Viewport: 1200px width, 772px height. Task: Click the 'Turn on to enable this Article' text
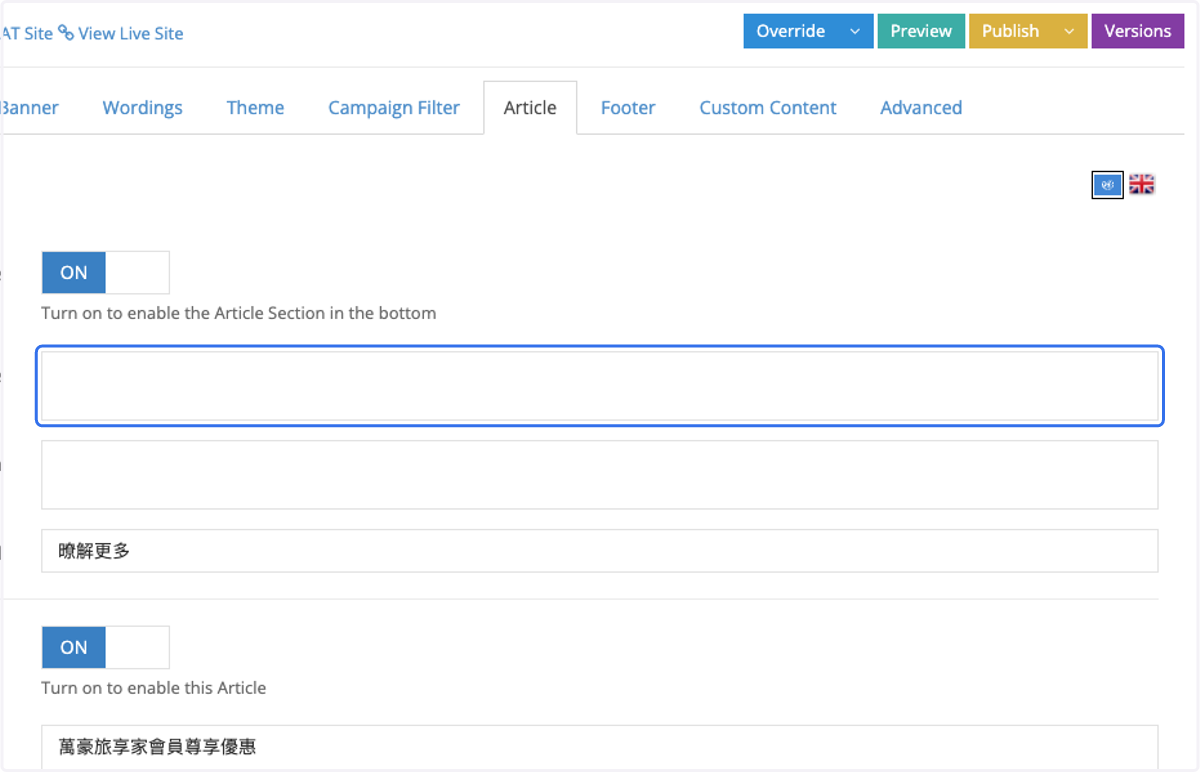154,688
